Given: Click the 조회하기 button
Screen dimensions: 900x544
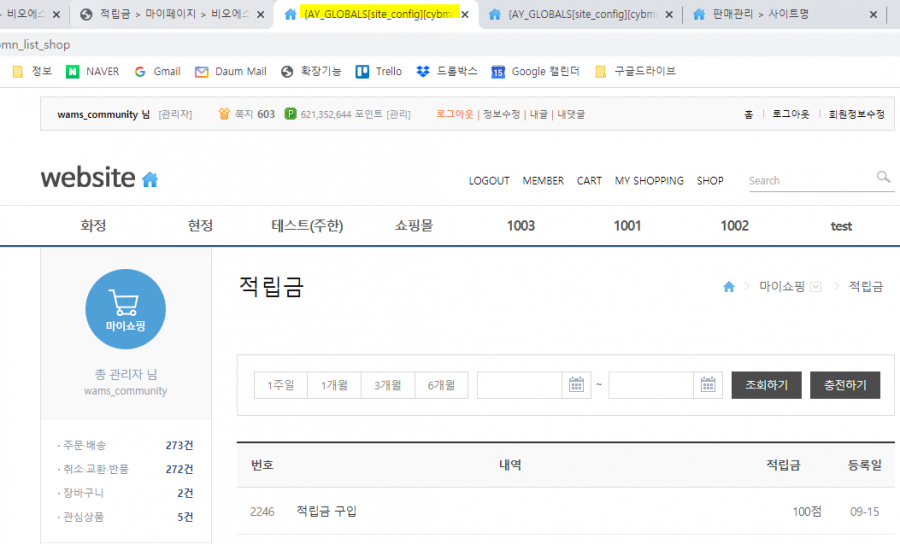Looking at the screenshot, I should point(766,385).
